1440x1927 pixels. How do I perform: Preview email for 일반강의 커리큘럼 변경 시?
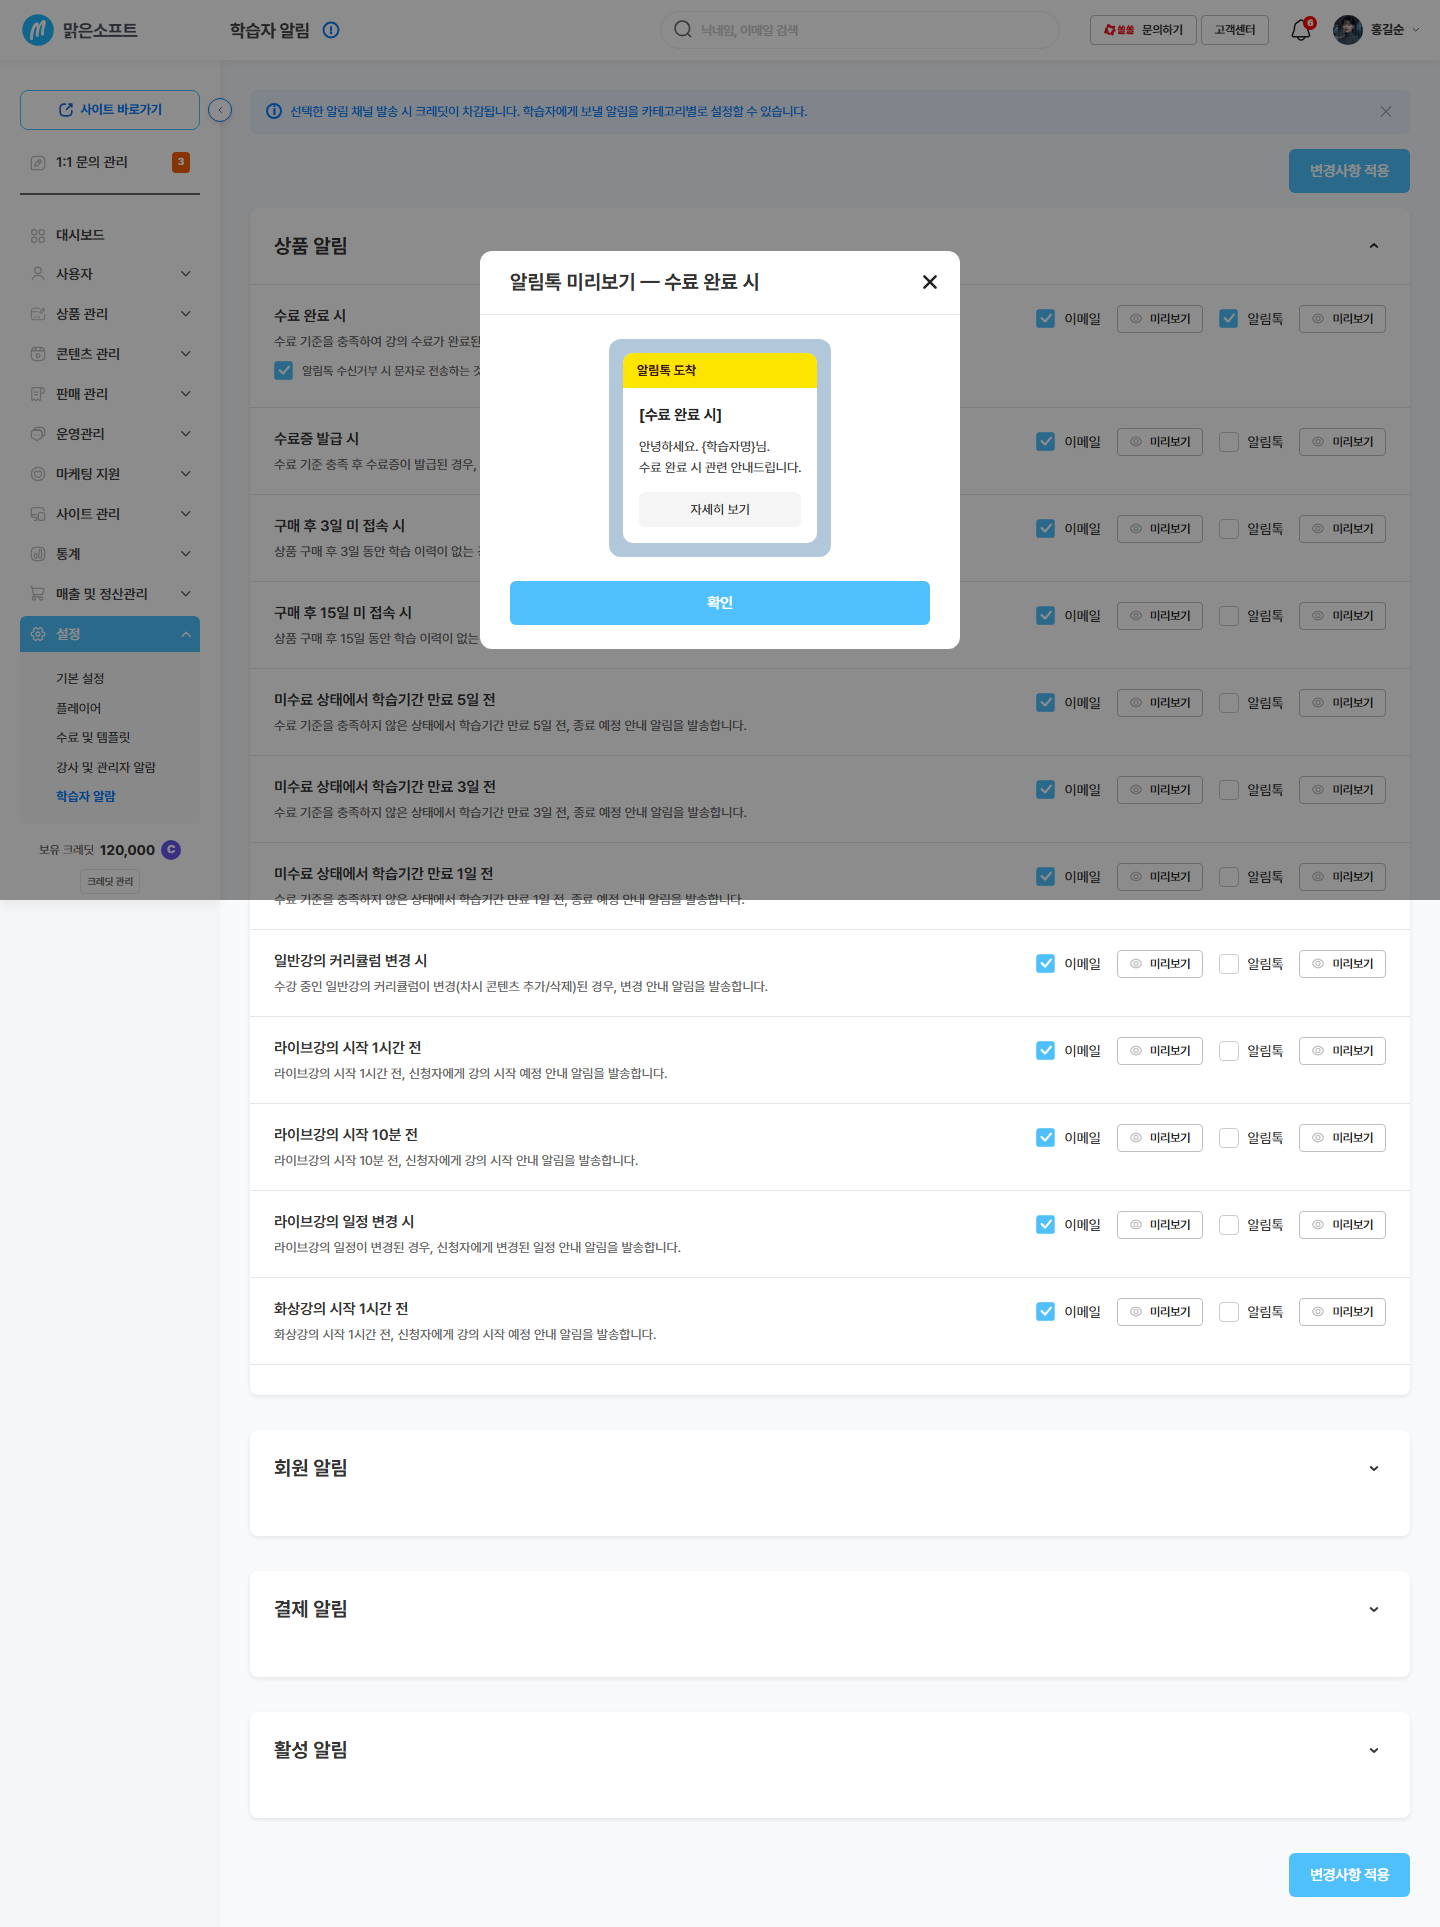pos(1160,964)
